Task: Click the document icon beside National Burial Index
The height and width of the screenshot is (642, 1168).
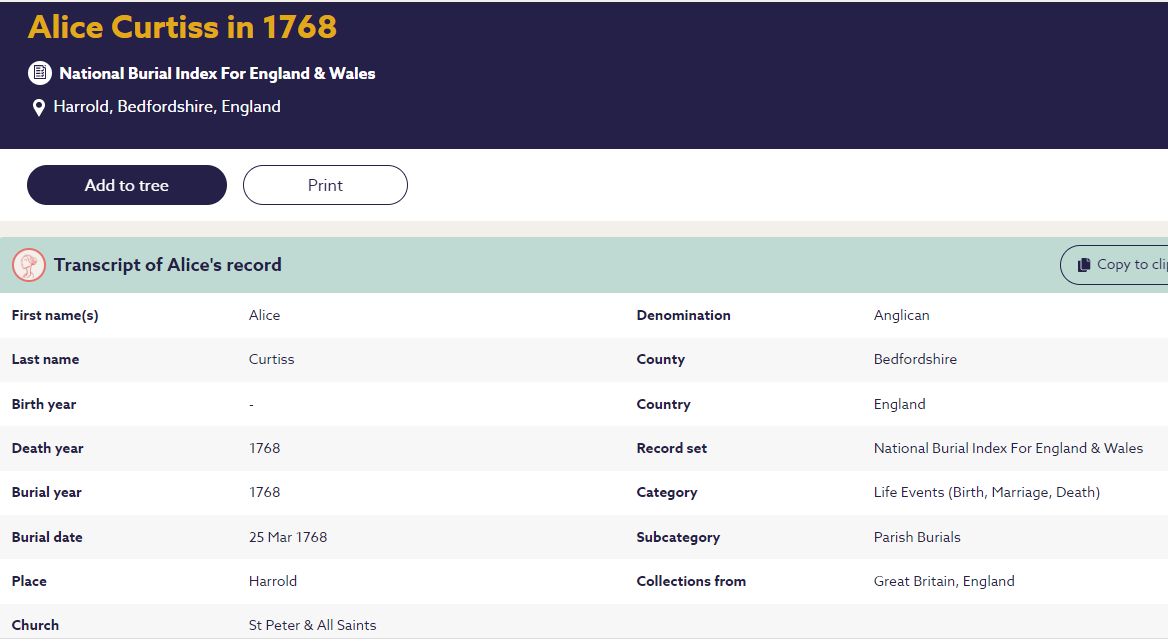Action: pos(39,73)
